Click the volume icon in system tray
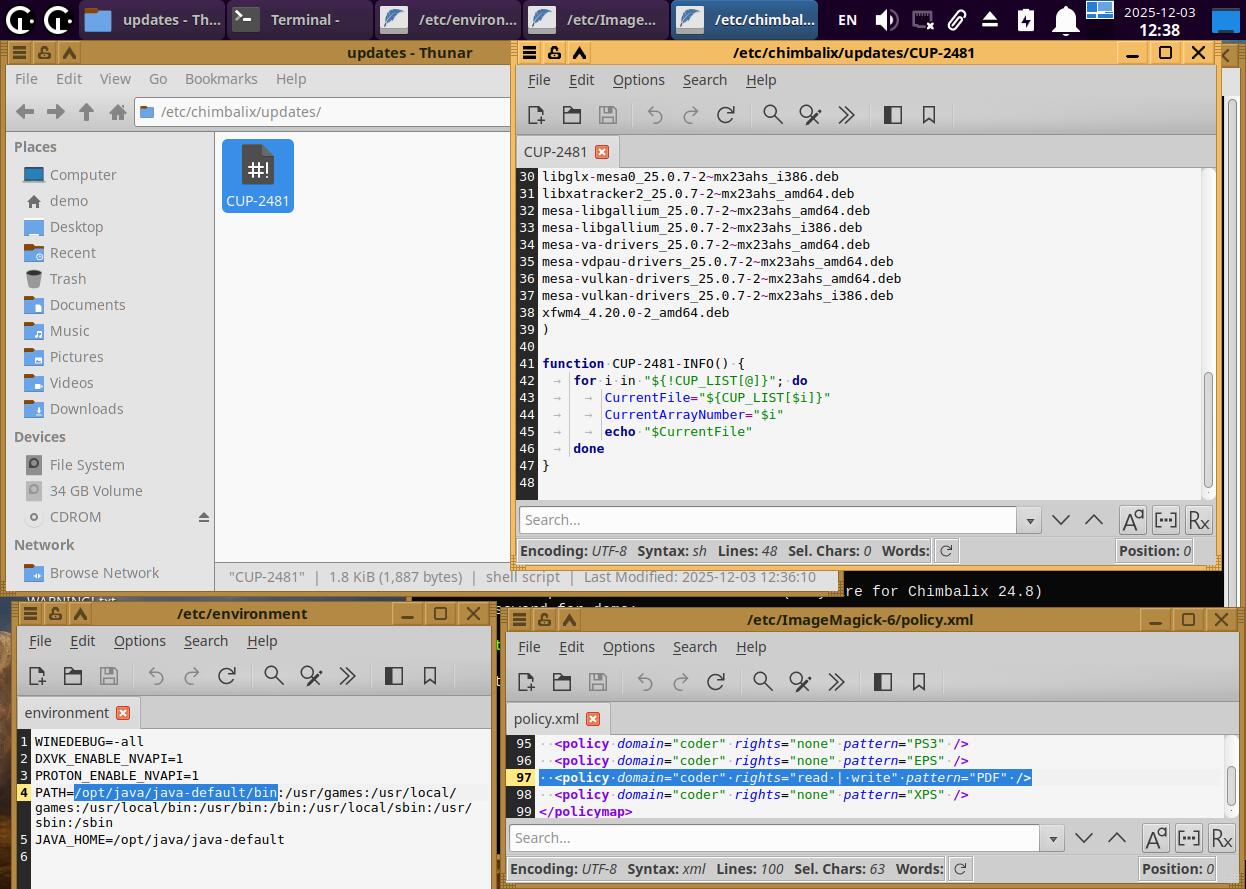 tap(885, 19)
